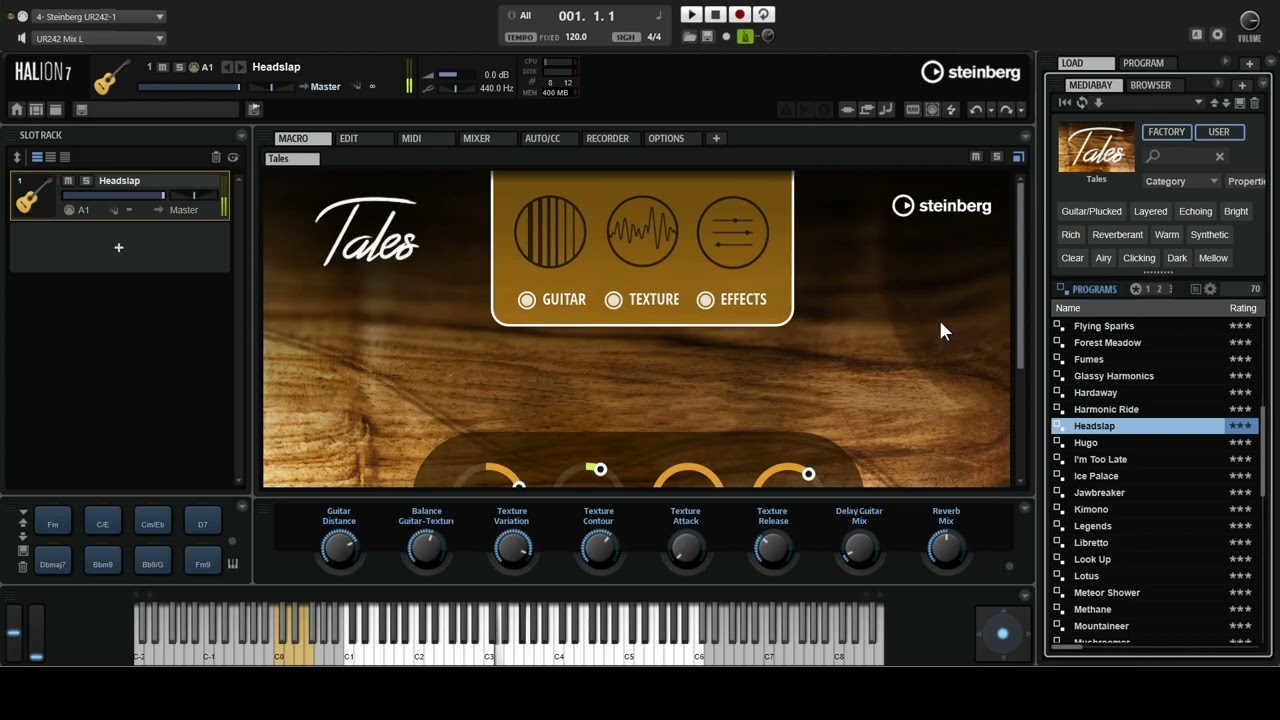Screen dimensions: 1280x720
Task: Solo the Headslap slot in Slot Rack
Action: (86, 181)
